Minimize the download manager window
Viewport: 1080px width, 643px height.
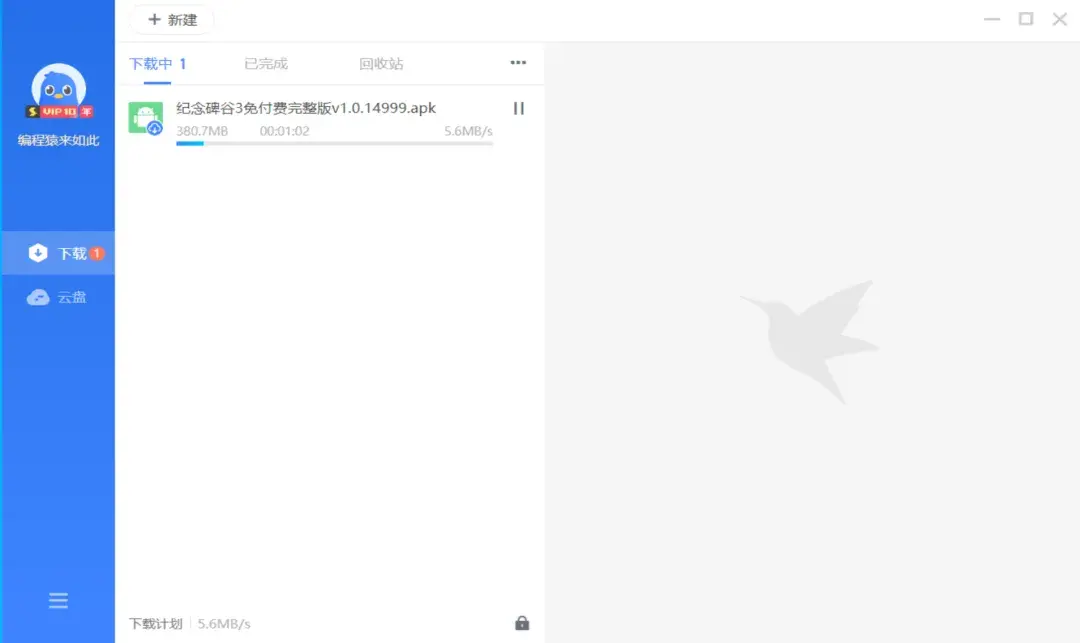coord(992,19)
